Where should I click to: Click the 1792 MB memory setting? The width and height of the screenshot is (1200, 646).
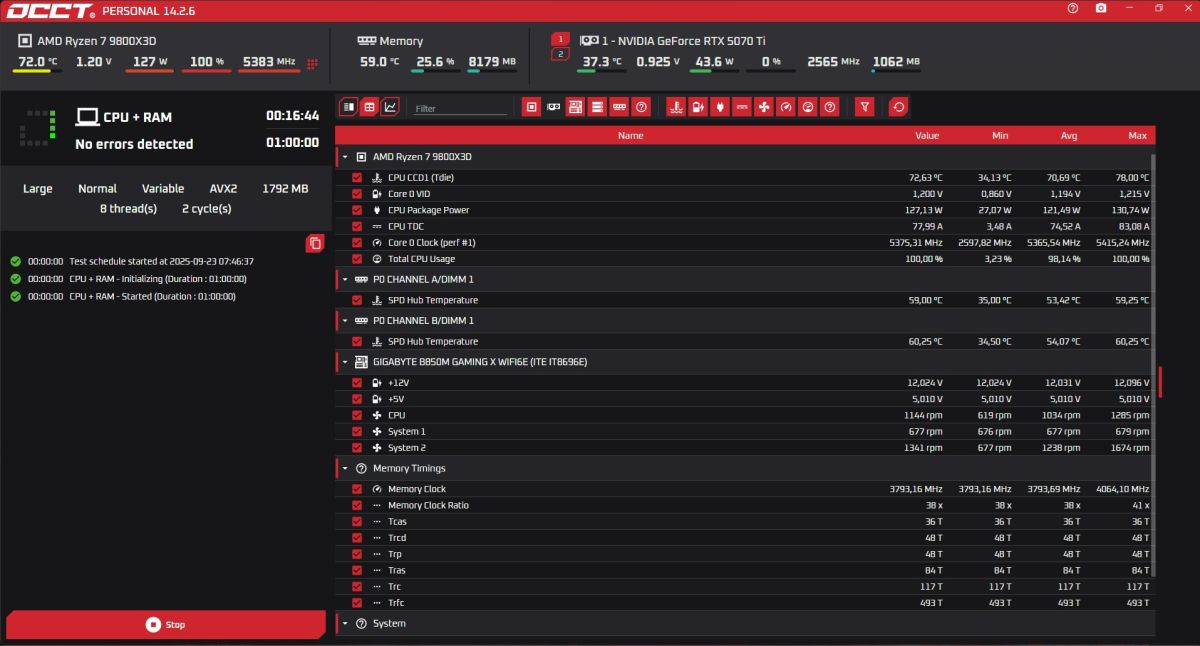tap(285, 188)
